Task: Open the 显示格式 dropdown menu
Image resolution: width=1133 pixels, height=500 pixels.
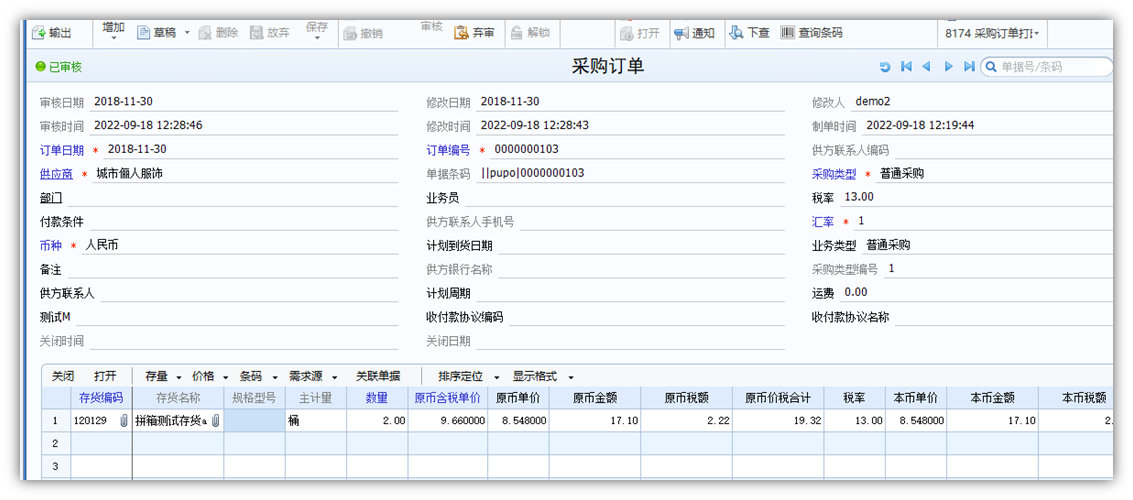Action: point(543,376)
